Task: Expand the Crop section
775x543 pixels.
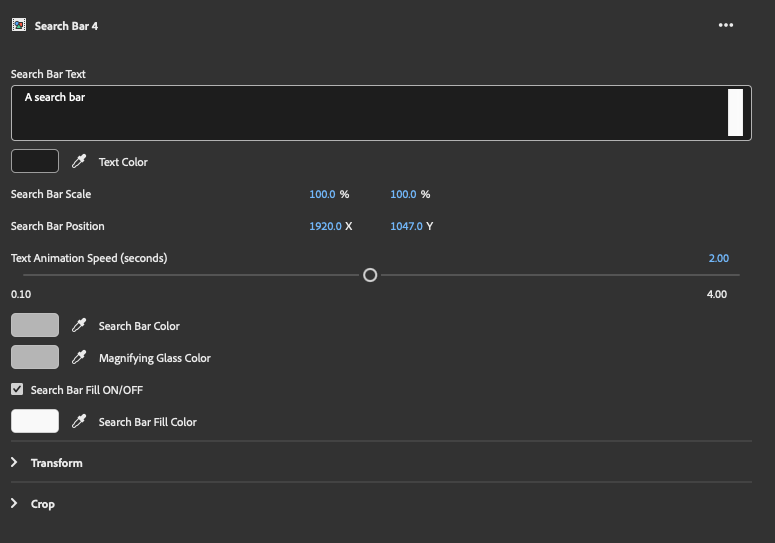Action: (15, 504)
